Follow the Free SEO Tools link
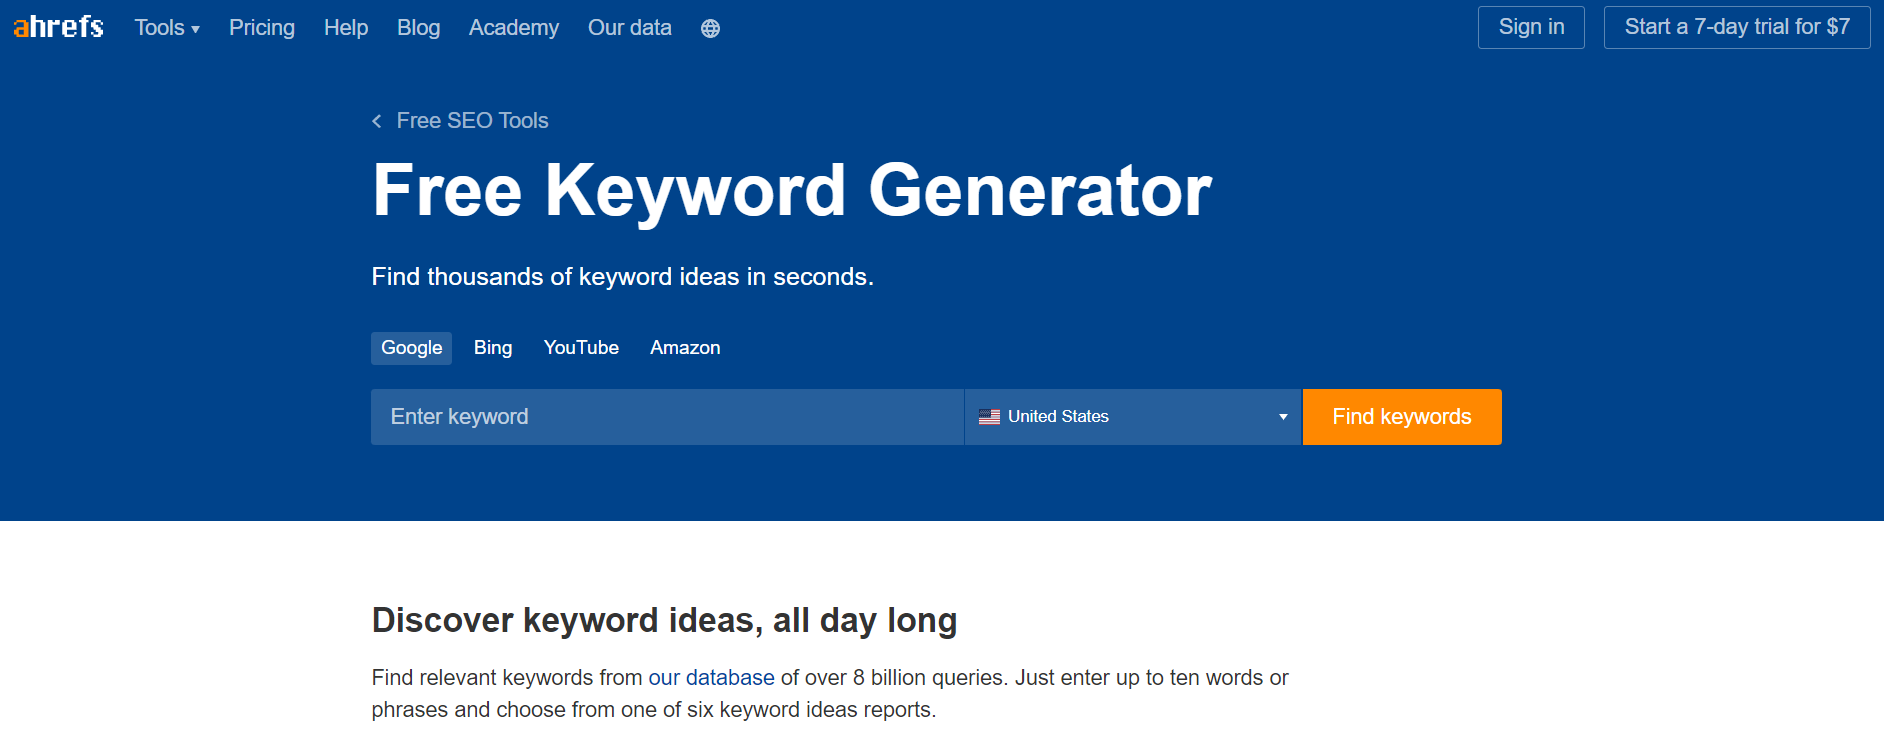Screen dimensions: 1884x735 tap(472, 121)
